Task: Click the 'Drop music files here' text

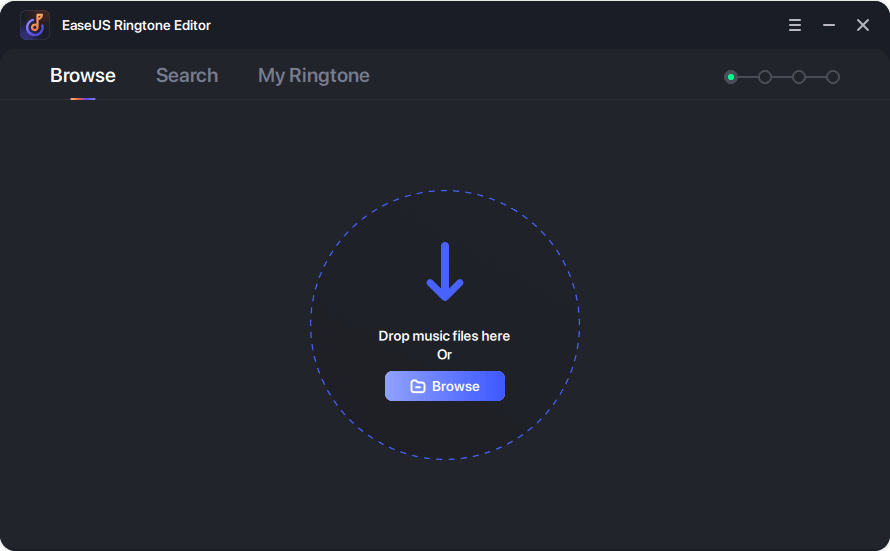Action: coord(444,336)
